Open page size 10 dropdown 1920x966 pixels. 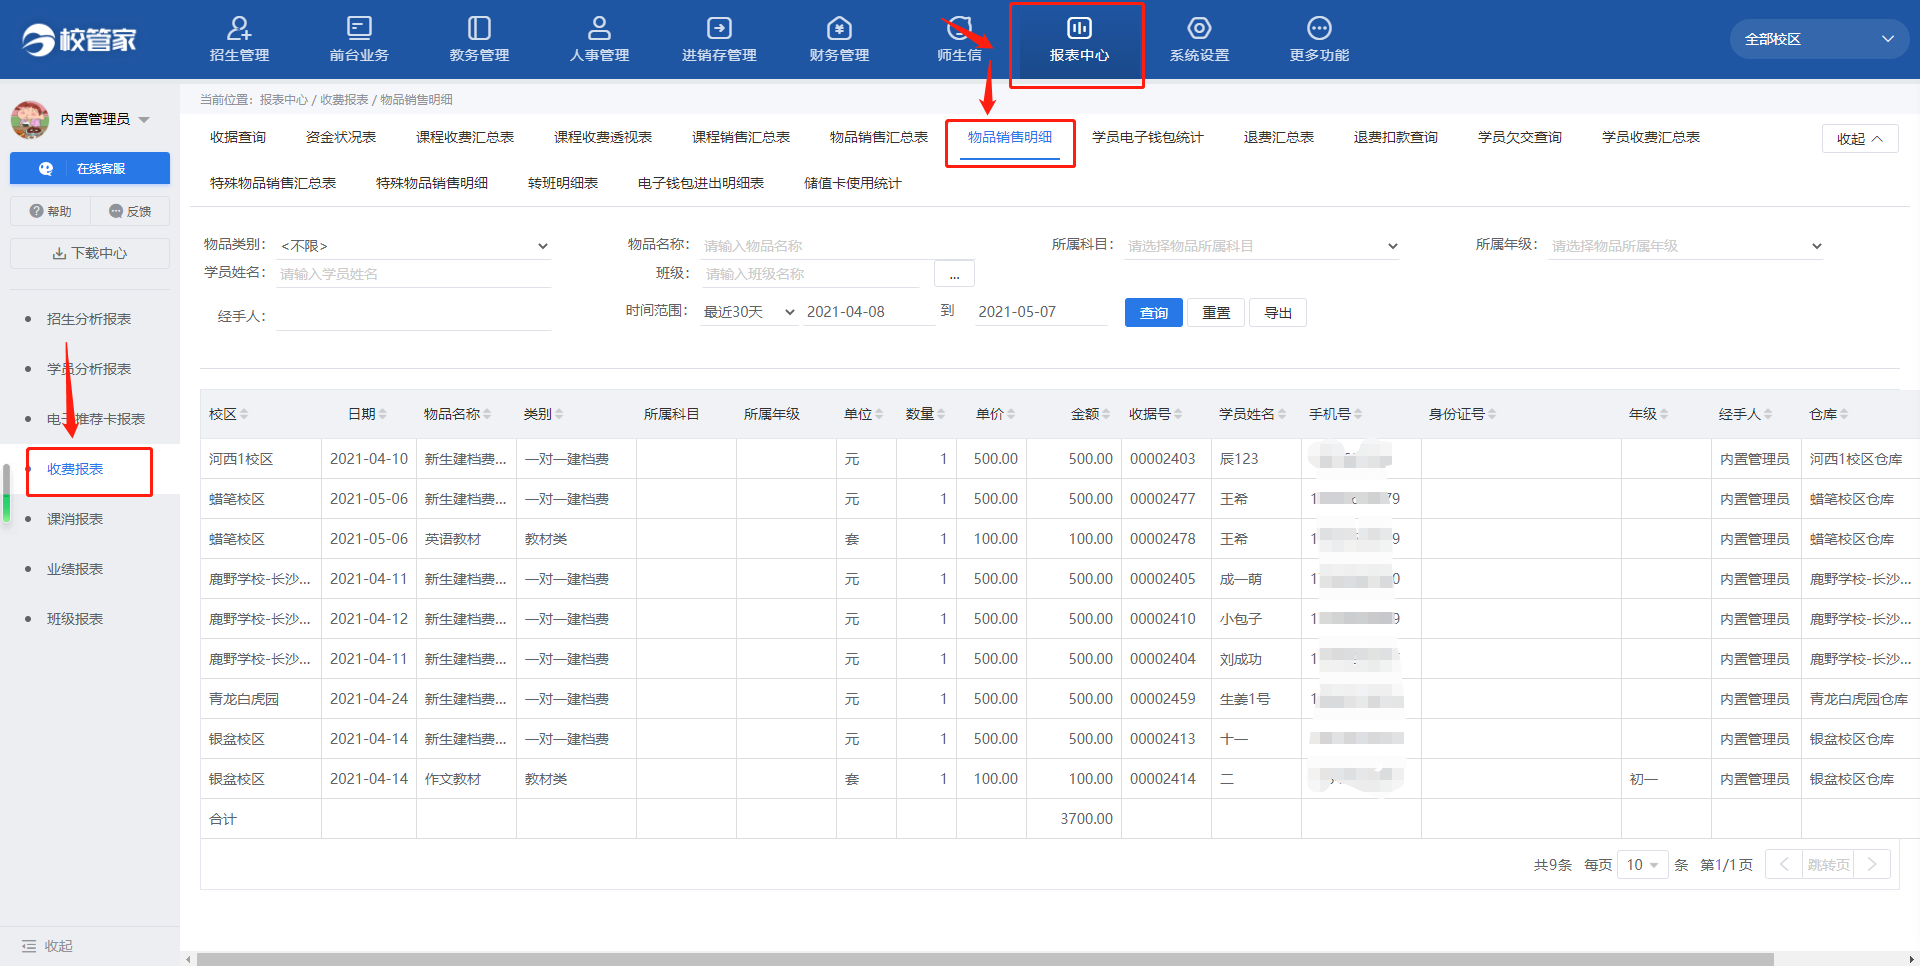(x=1642, y=865)
